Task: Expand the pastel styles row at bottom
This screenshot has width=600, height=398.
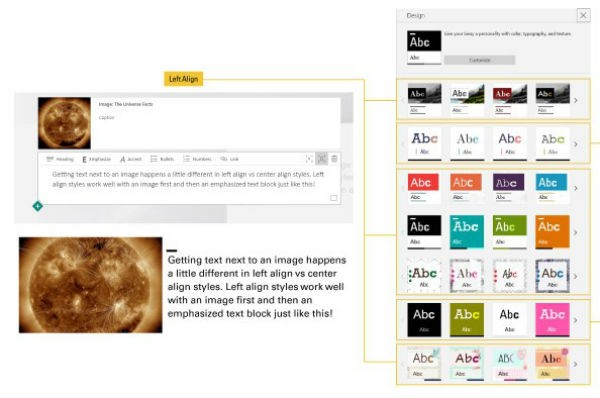Action: pos(576,364)
